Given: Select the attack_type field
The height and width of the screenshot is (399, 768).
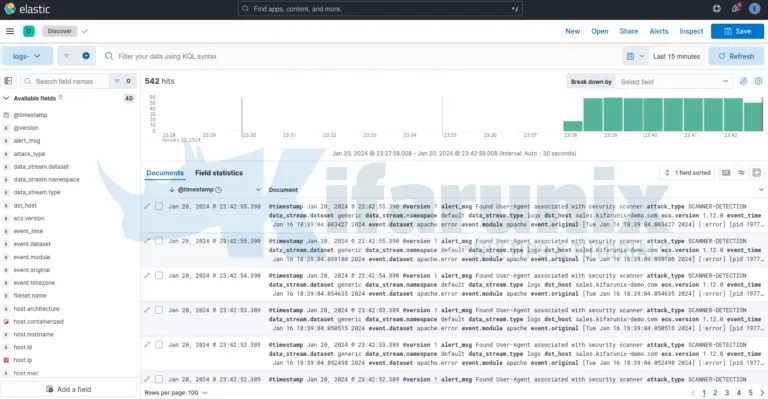Looking at the screenshot, I should (x=29, y=154).
